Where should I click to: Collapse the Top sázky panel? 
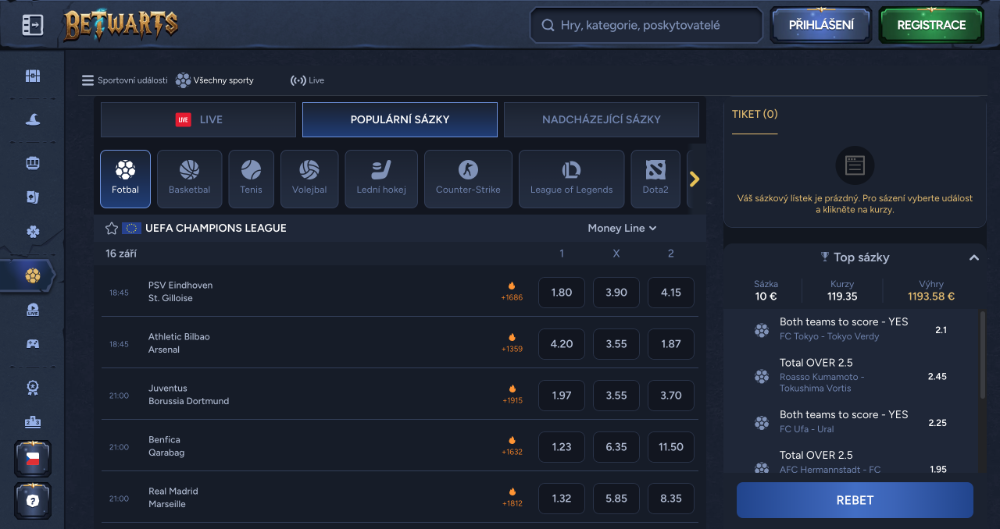973,258
